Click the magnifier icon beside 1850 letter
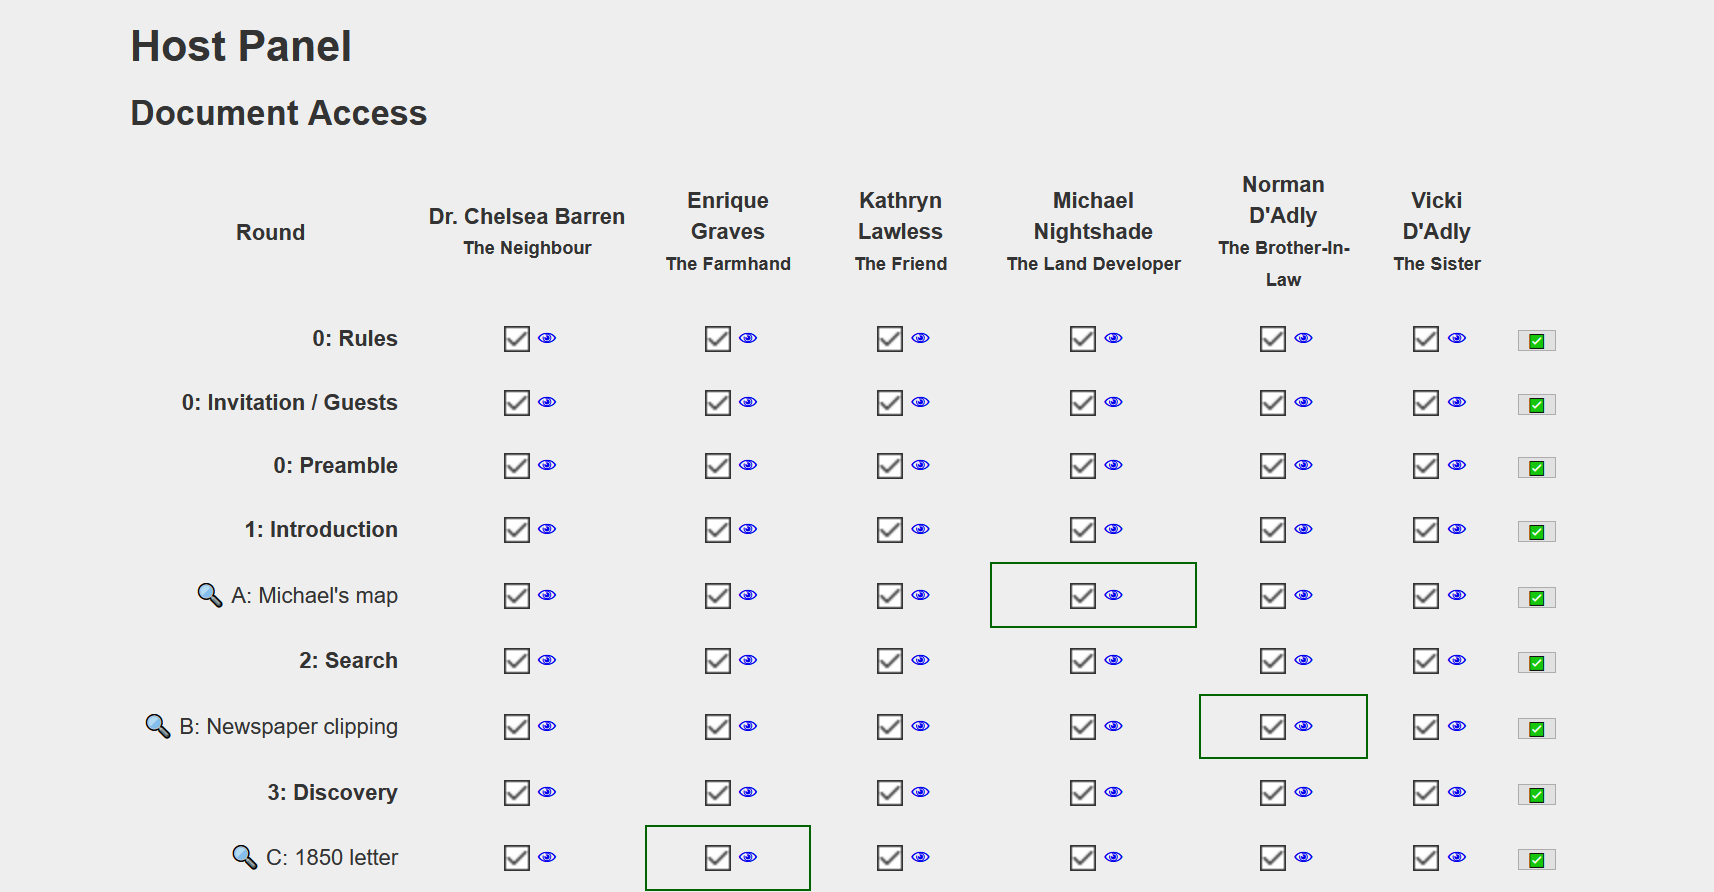 (x=245, y=857)
